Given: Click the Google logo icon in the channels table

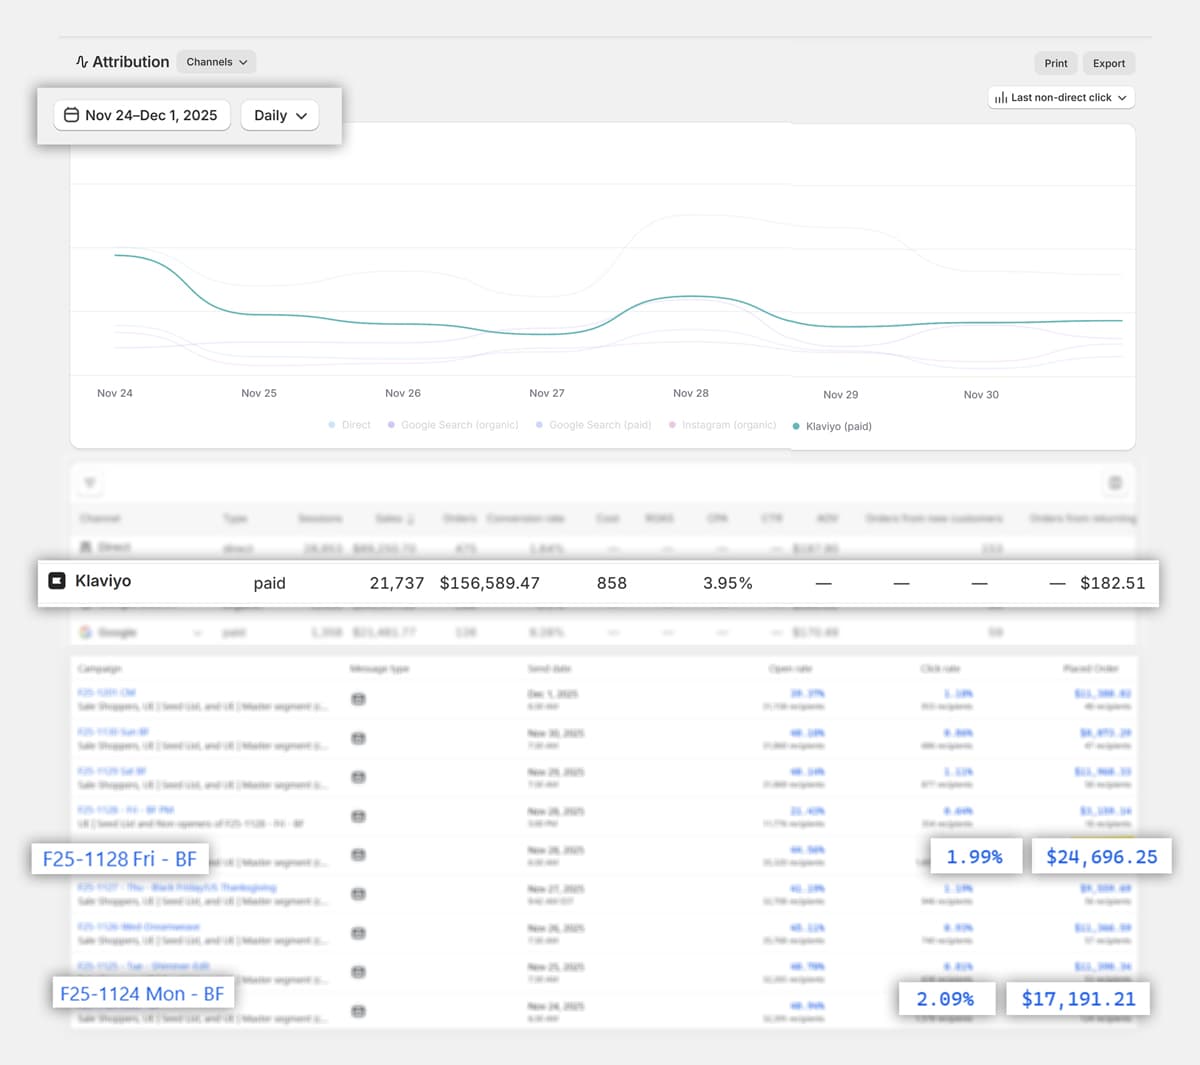Looking at the screenshot, I should coord(86,632).
